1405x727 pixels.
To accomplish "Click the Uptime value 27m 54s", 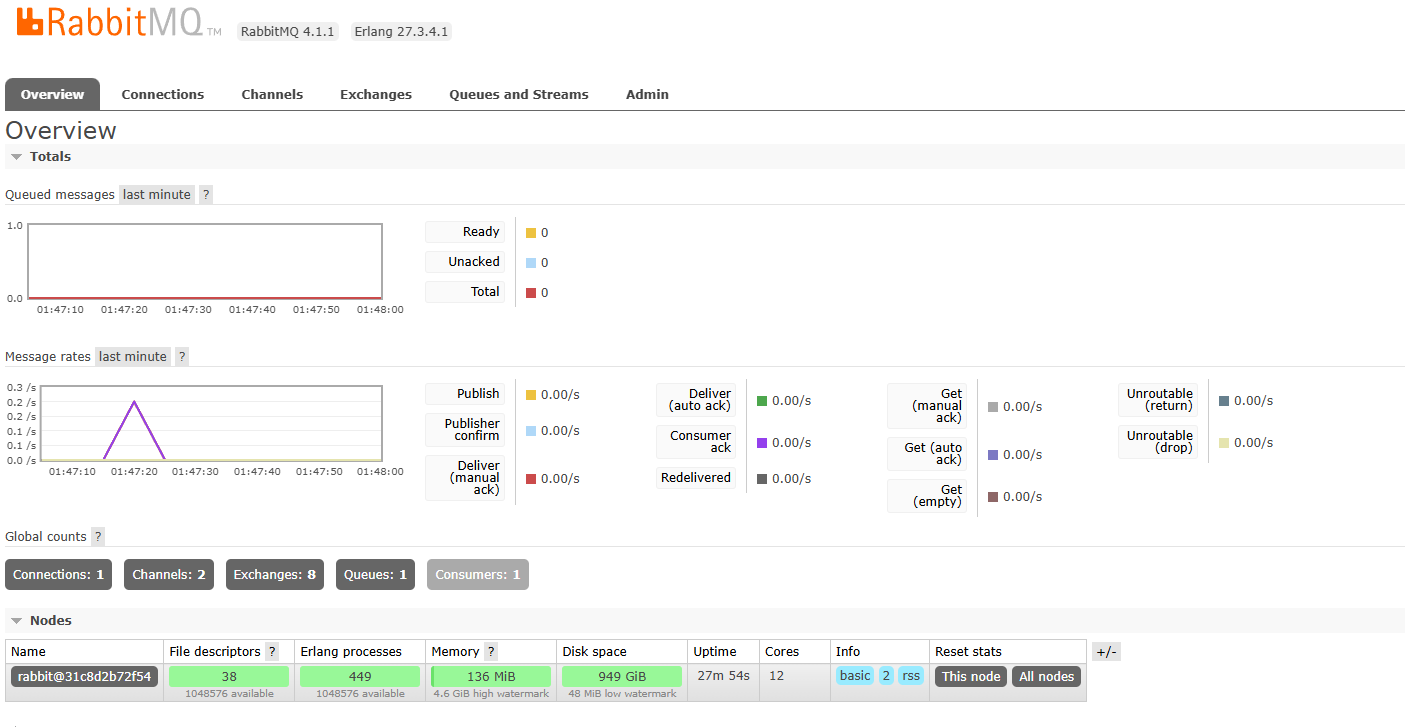I will 722,676.
